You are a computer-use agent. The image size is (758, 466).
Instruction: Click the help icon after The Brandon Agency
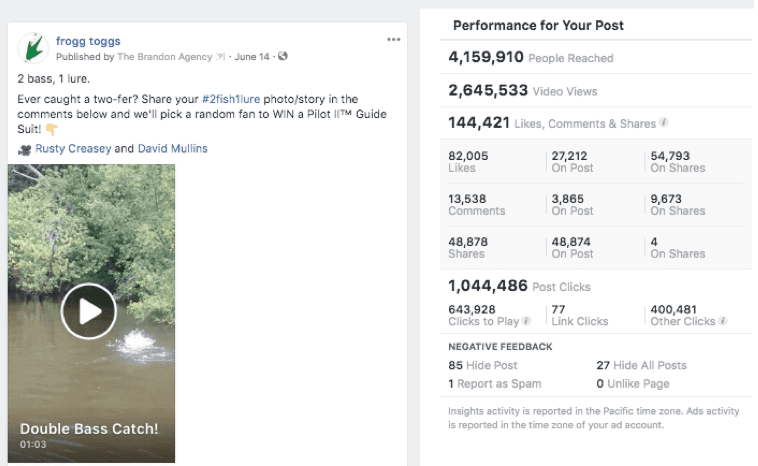tap(221, 57)
